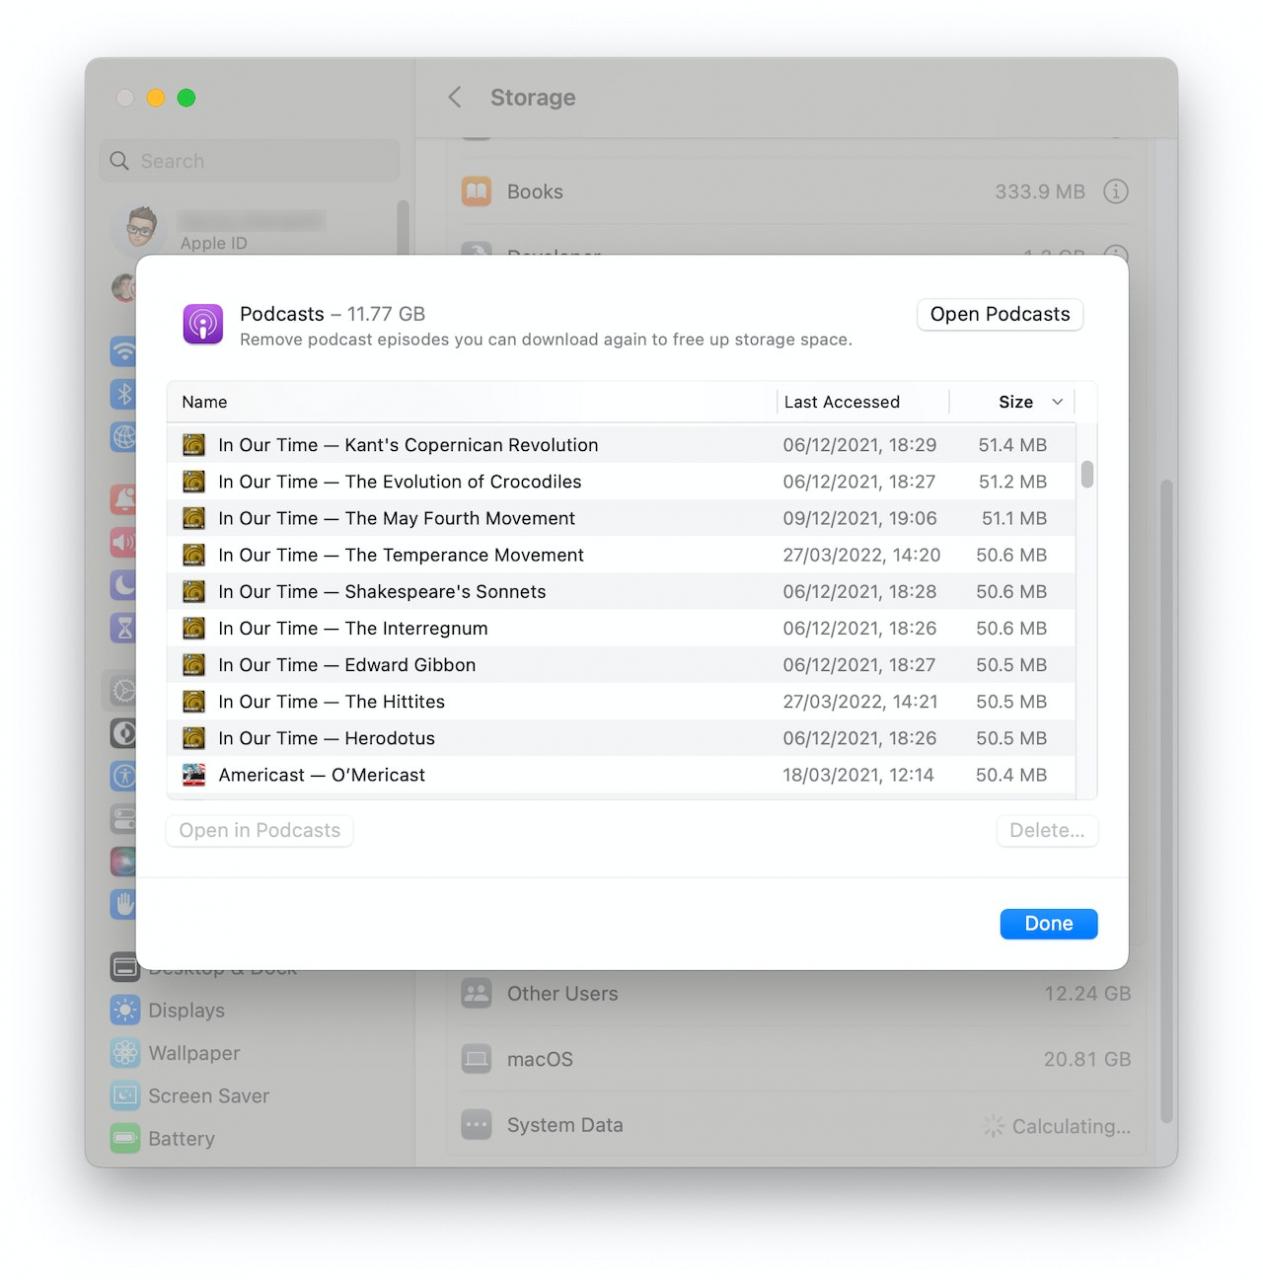Click the 'Other Users' label in Storage list
Screen dimensions: 1263x1280
(562, 994)
